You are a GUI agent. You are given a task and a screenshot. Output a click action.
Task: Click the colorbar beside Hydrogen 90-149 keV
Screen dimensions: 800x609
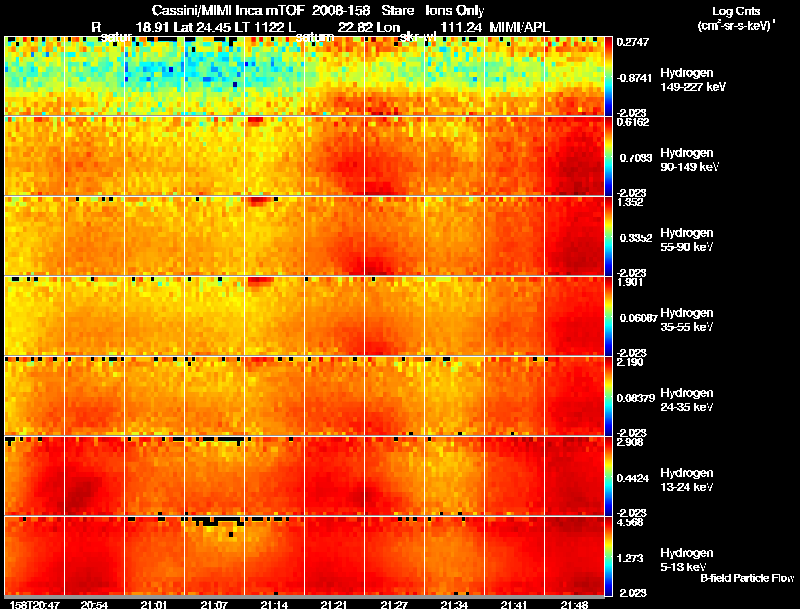(608, 156)
